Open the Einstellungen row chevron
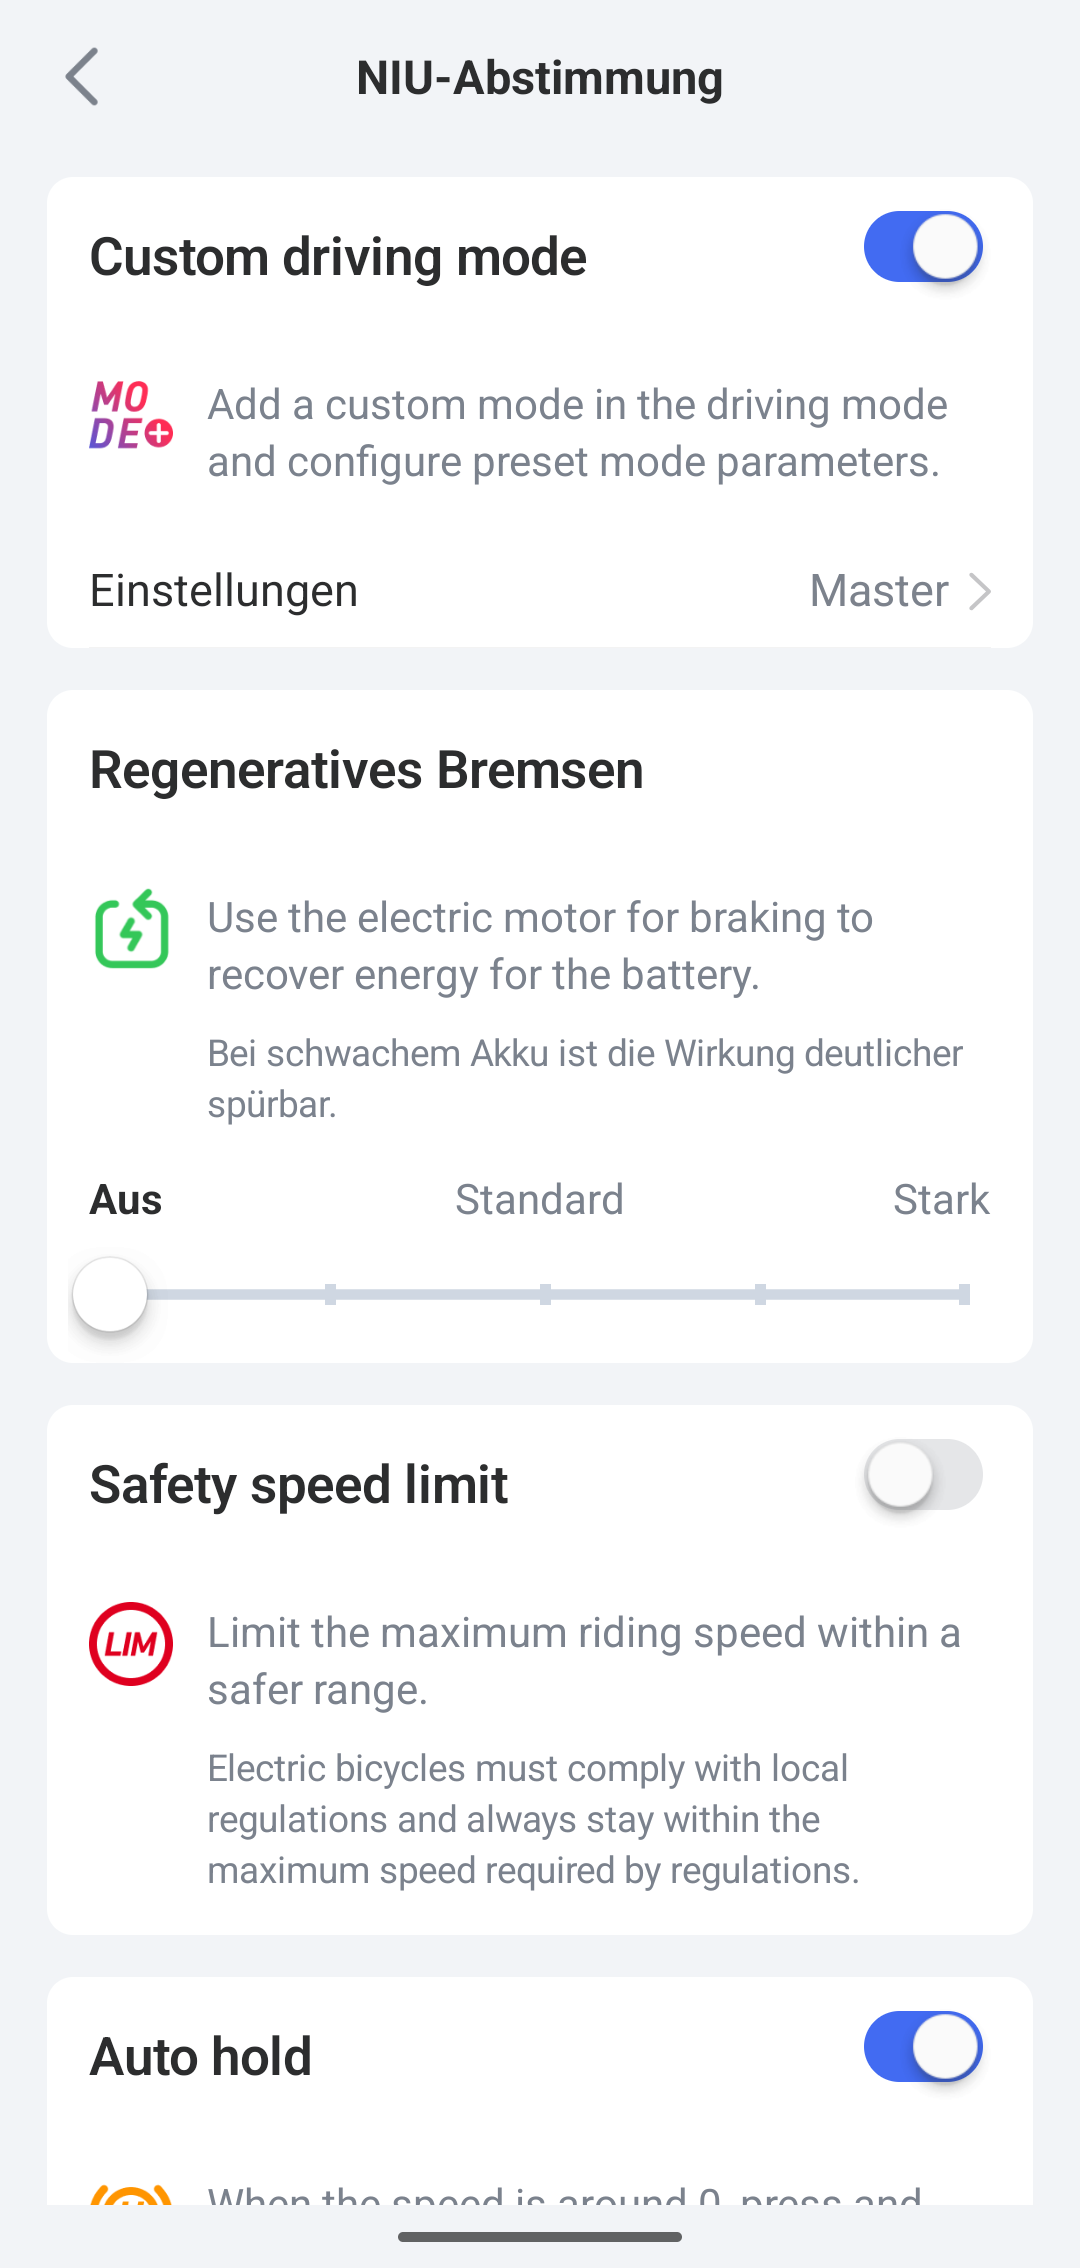 [x=980, y=591]
